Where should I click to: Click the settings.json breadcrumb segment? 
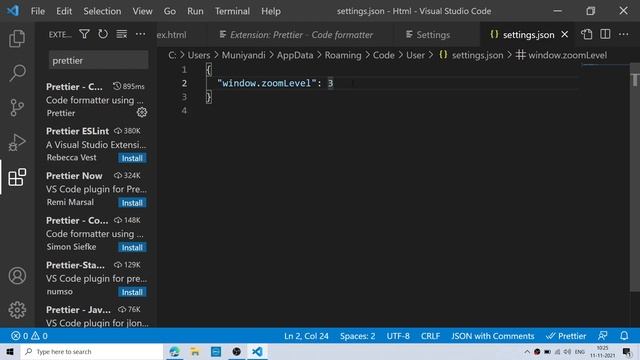tap(471, 55)
